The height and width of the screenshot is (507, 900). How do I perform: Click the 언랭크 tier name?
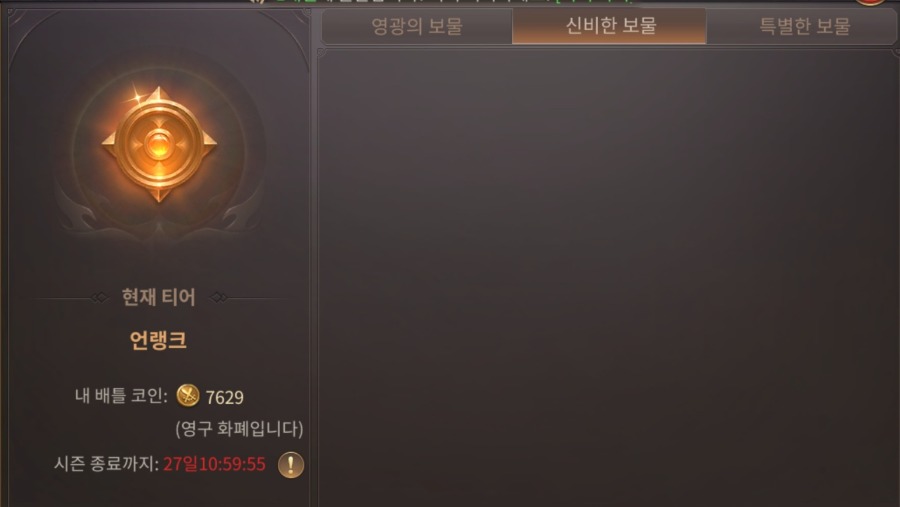(x=158, y=340)
